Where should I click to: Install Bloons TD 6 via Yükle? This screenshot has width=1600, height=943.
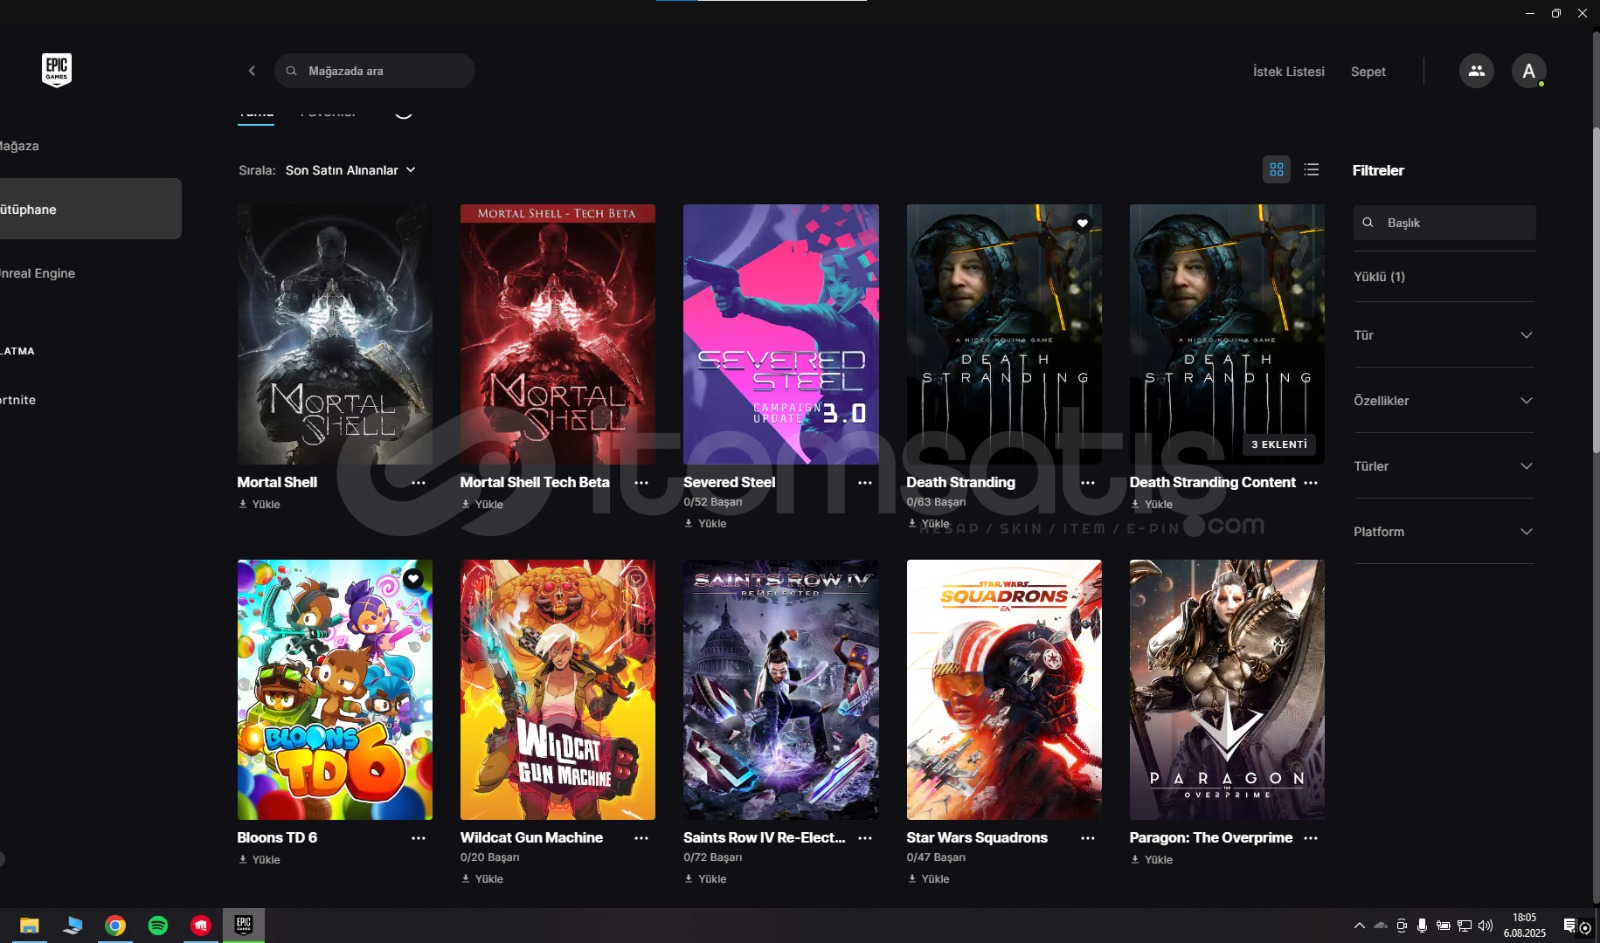pyautogui.click(x=260, y=860)
